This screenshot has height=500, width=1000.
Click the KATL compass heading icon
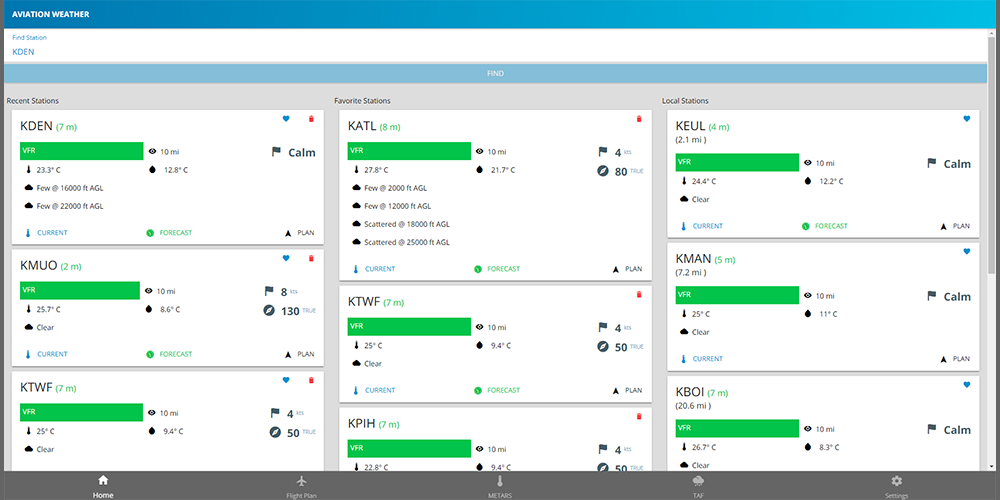(603, 171)
